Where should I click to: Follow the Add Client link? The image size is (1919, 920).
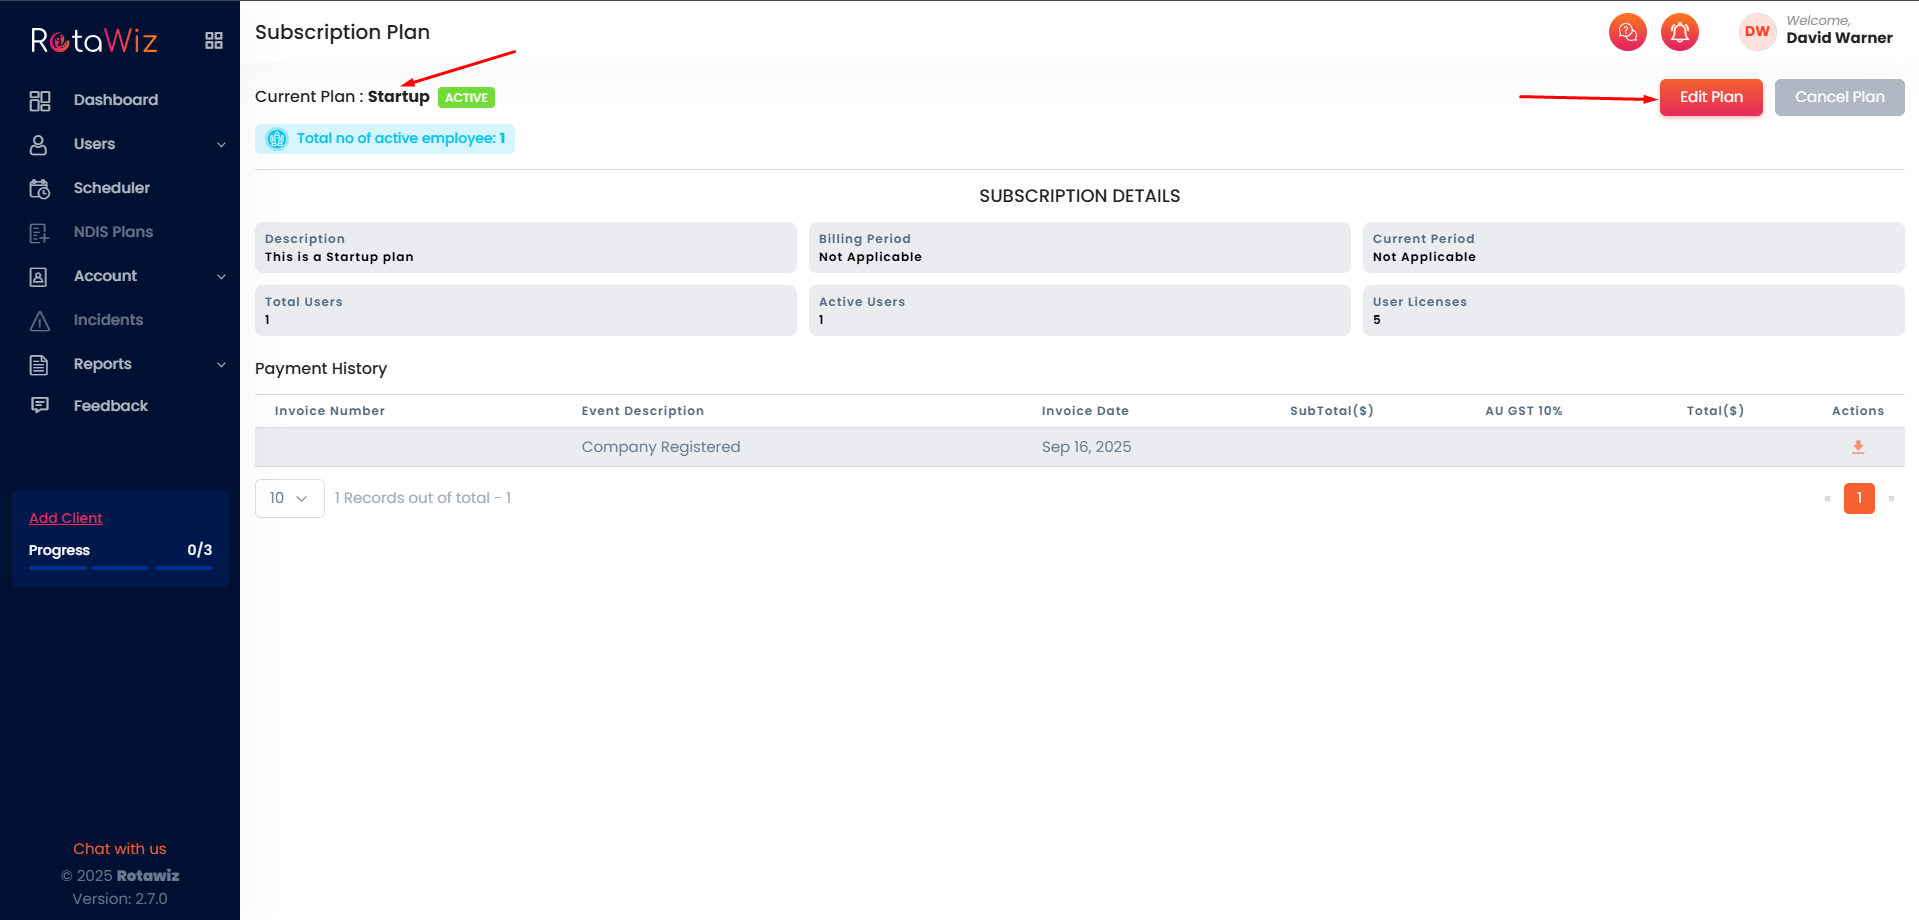pos(66,518)
